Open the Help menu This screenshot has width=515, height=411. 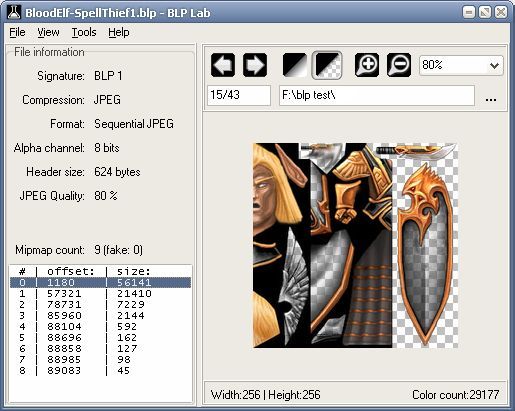pyautogui.click(x=119, y=32)
